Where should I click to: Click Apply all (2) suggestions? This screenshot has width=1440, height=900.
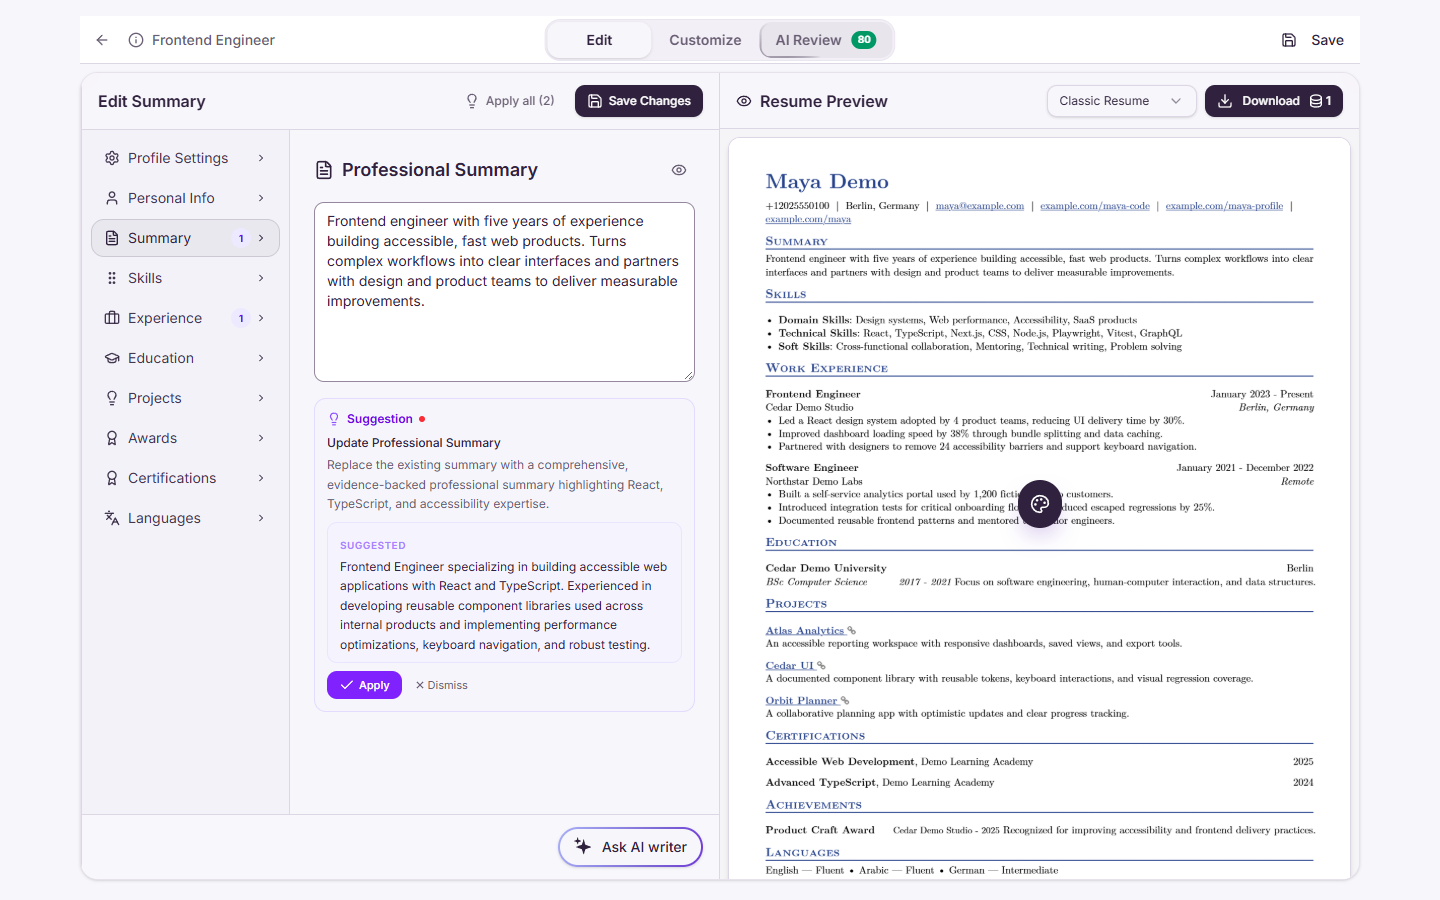[x=510, y=101]
